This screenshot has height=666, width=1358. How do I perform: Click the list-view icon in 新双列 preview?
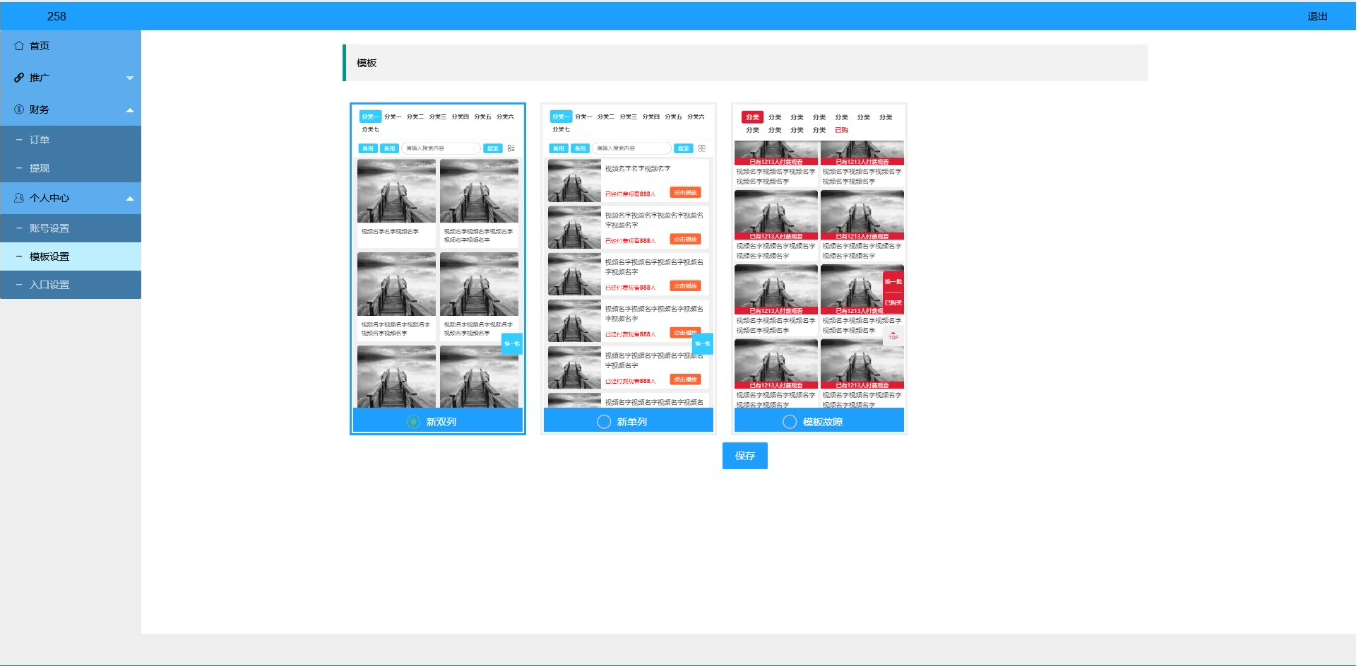point(512,148)
